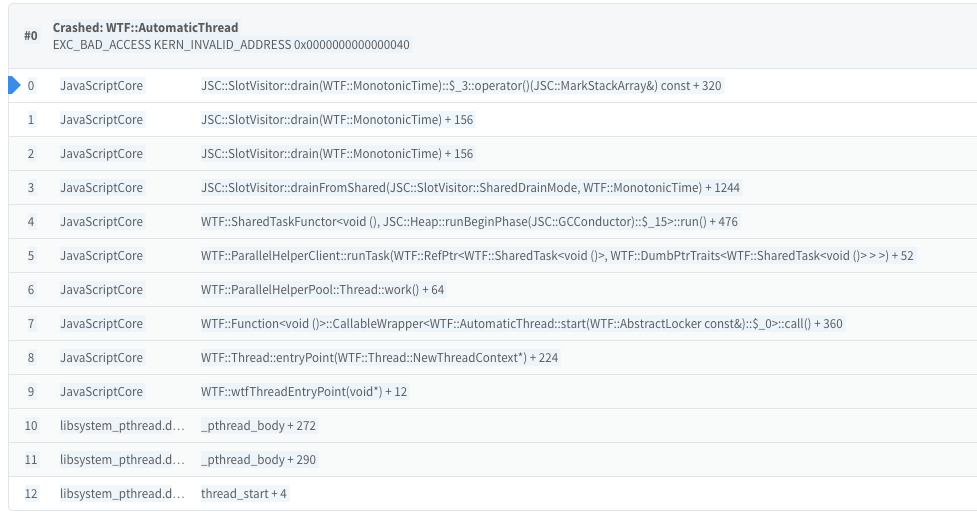Select frame number 2 in the stack
977x519 pixels.
[x=31, y=154]
